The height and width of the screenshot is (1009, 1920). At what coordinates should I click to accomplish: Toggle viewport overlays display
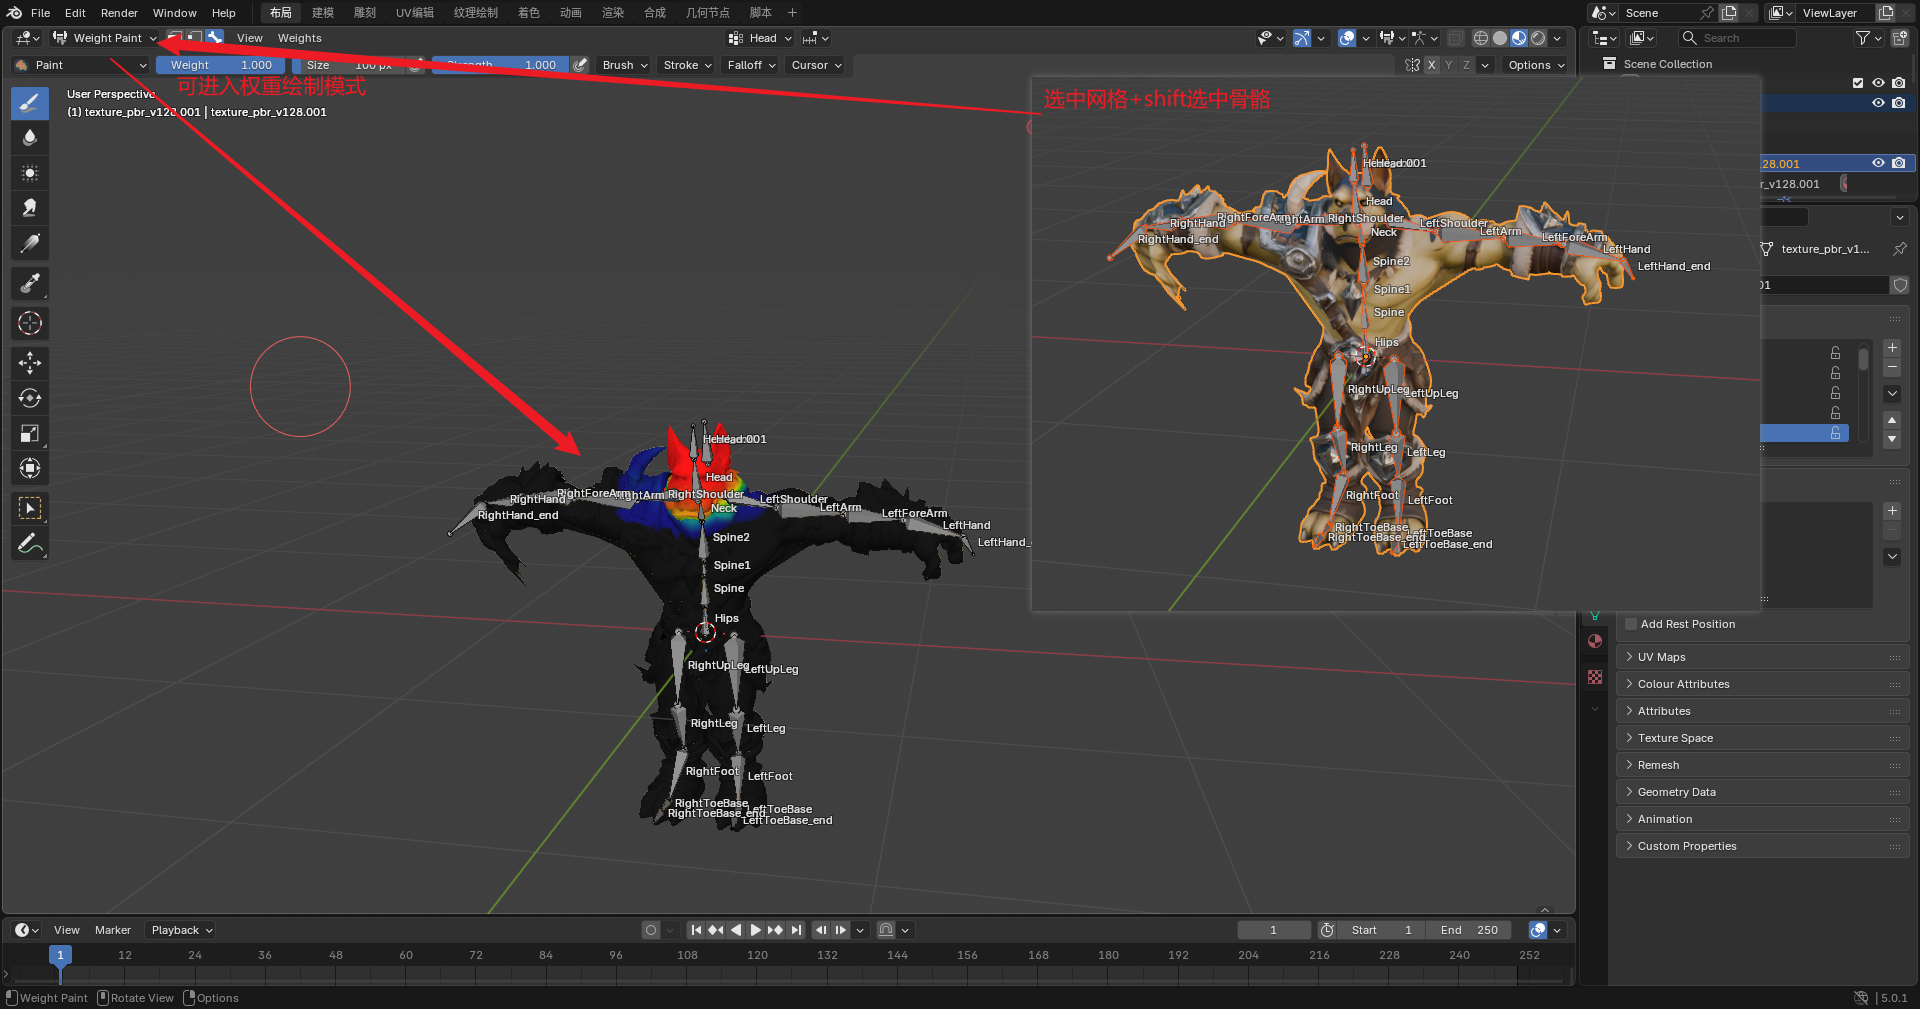(x=1347, y=38)
